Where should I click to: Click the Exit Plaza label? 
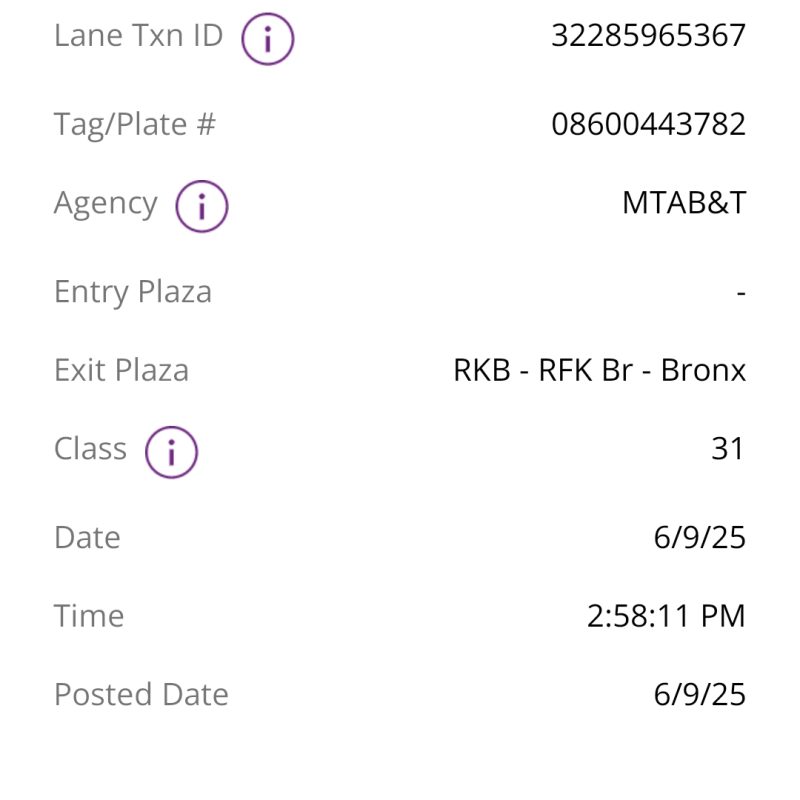pos(121,370)
